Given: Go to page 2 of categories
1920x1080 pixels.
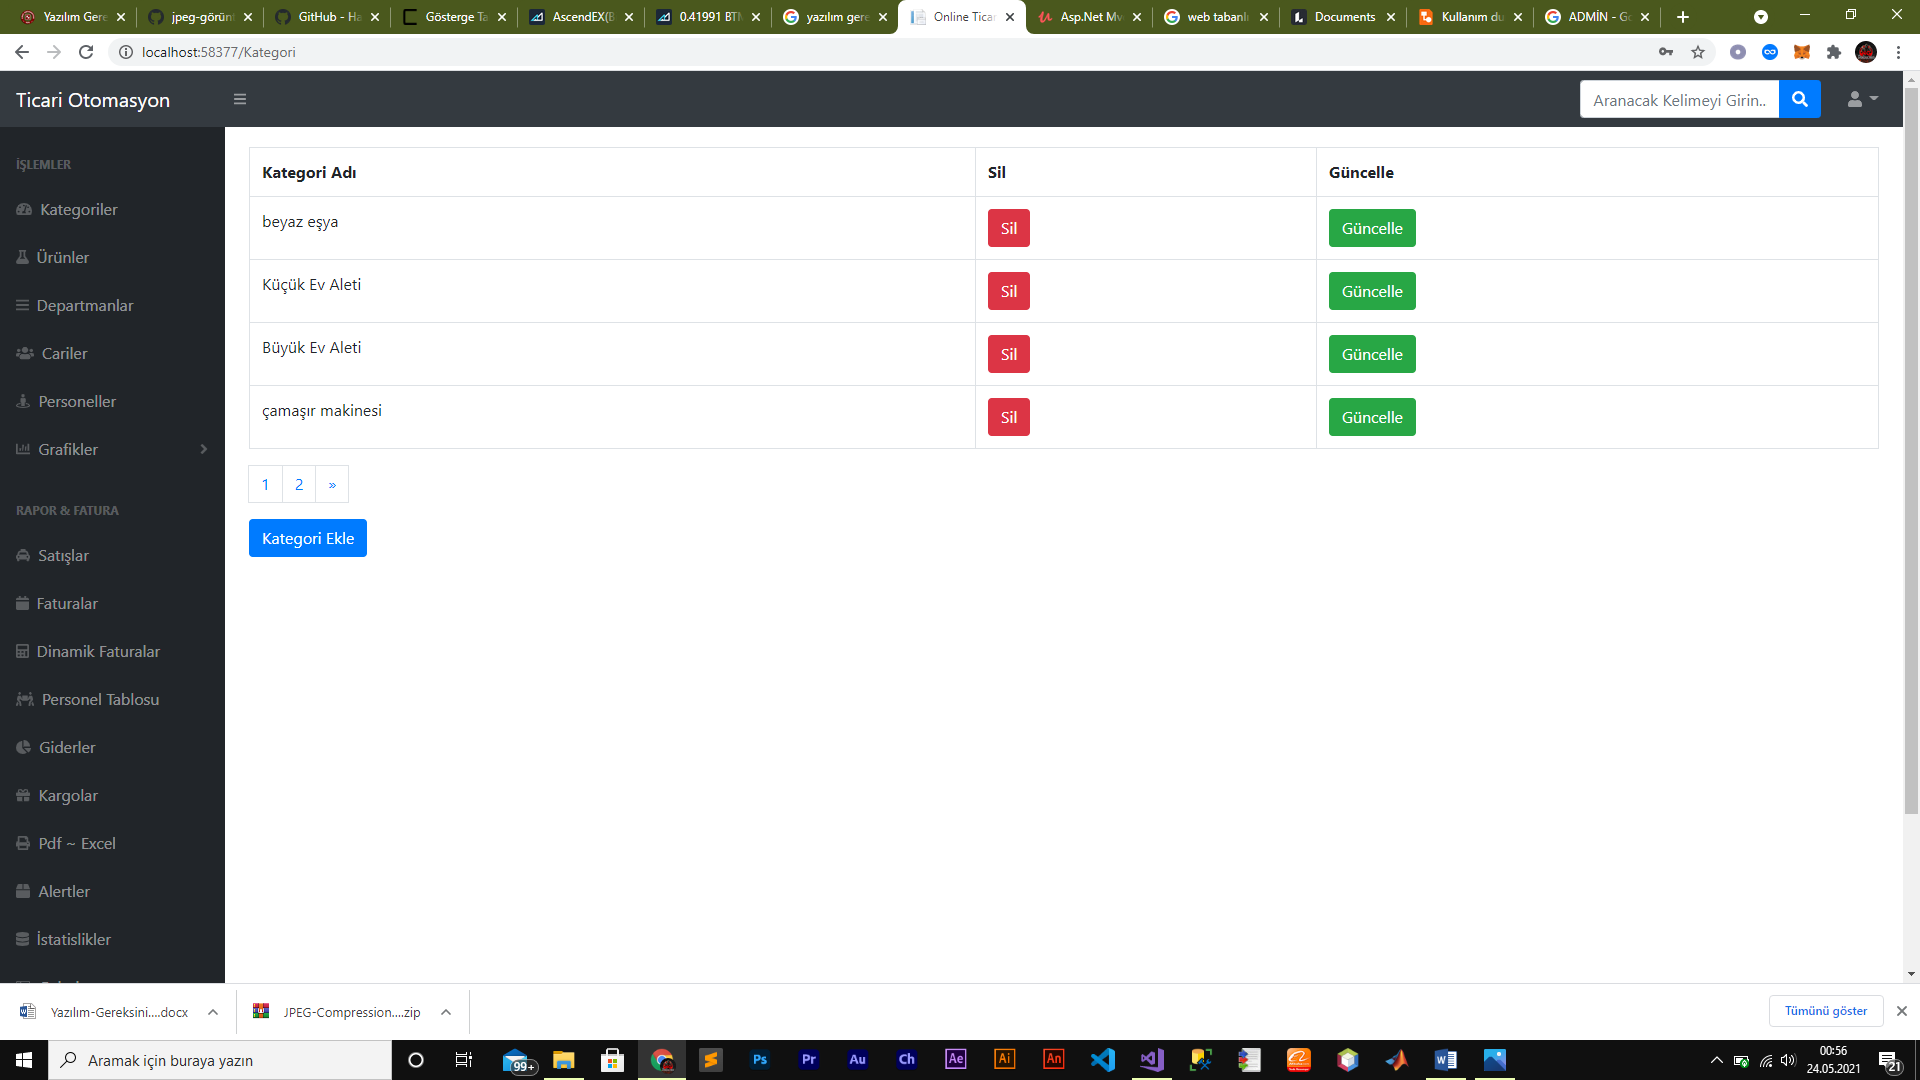Looking at the screenshot, I should (298, 484).
